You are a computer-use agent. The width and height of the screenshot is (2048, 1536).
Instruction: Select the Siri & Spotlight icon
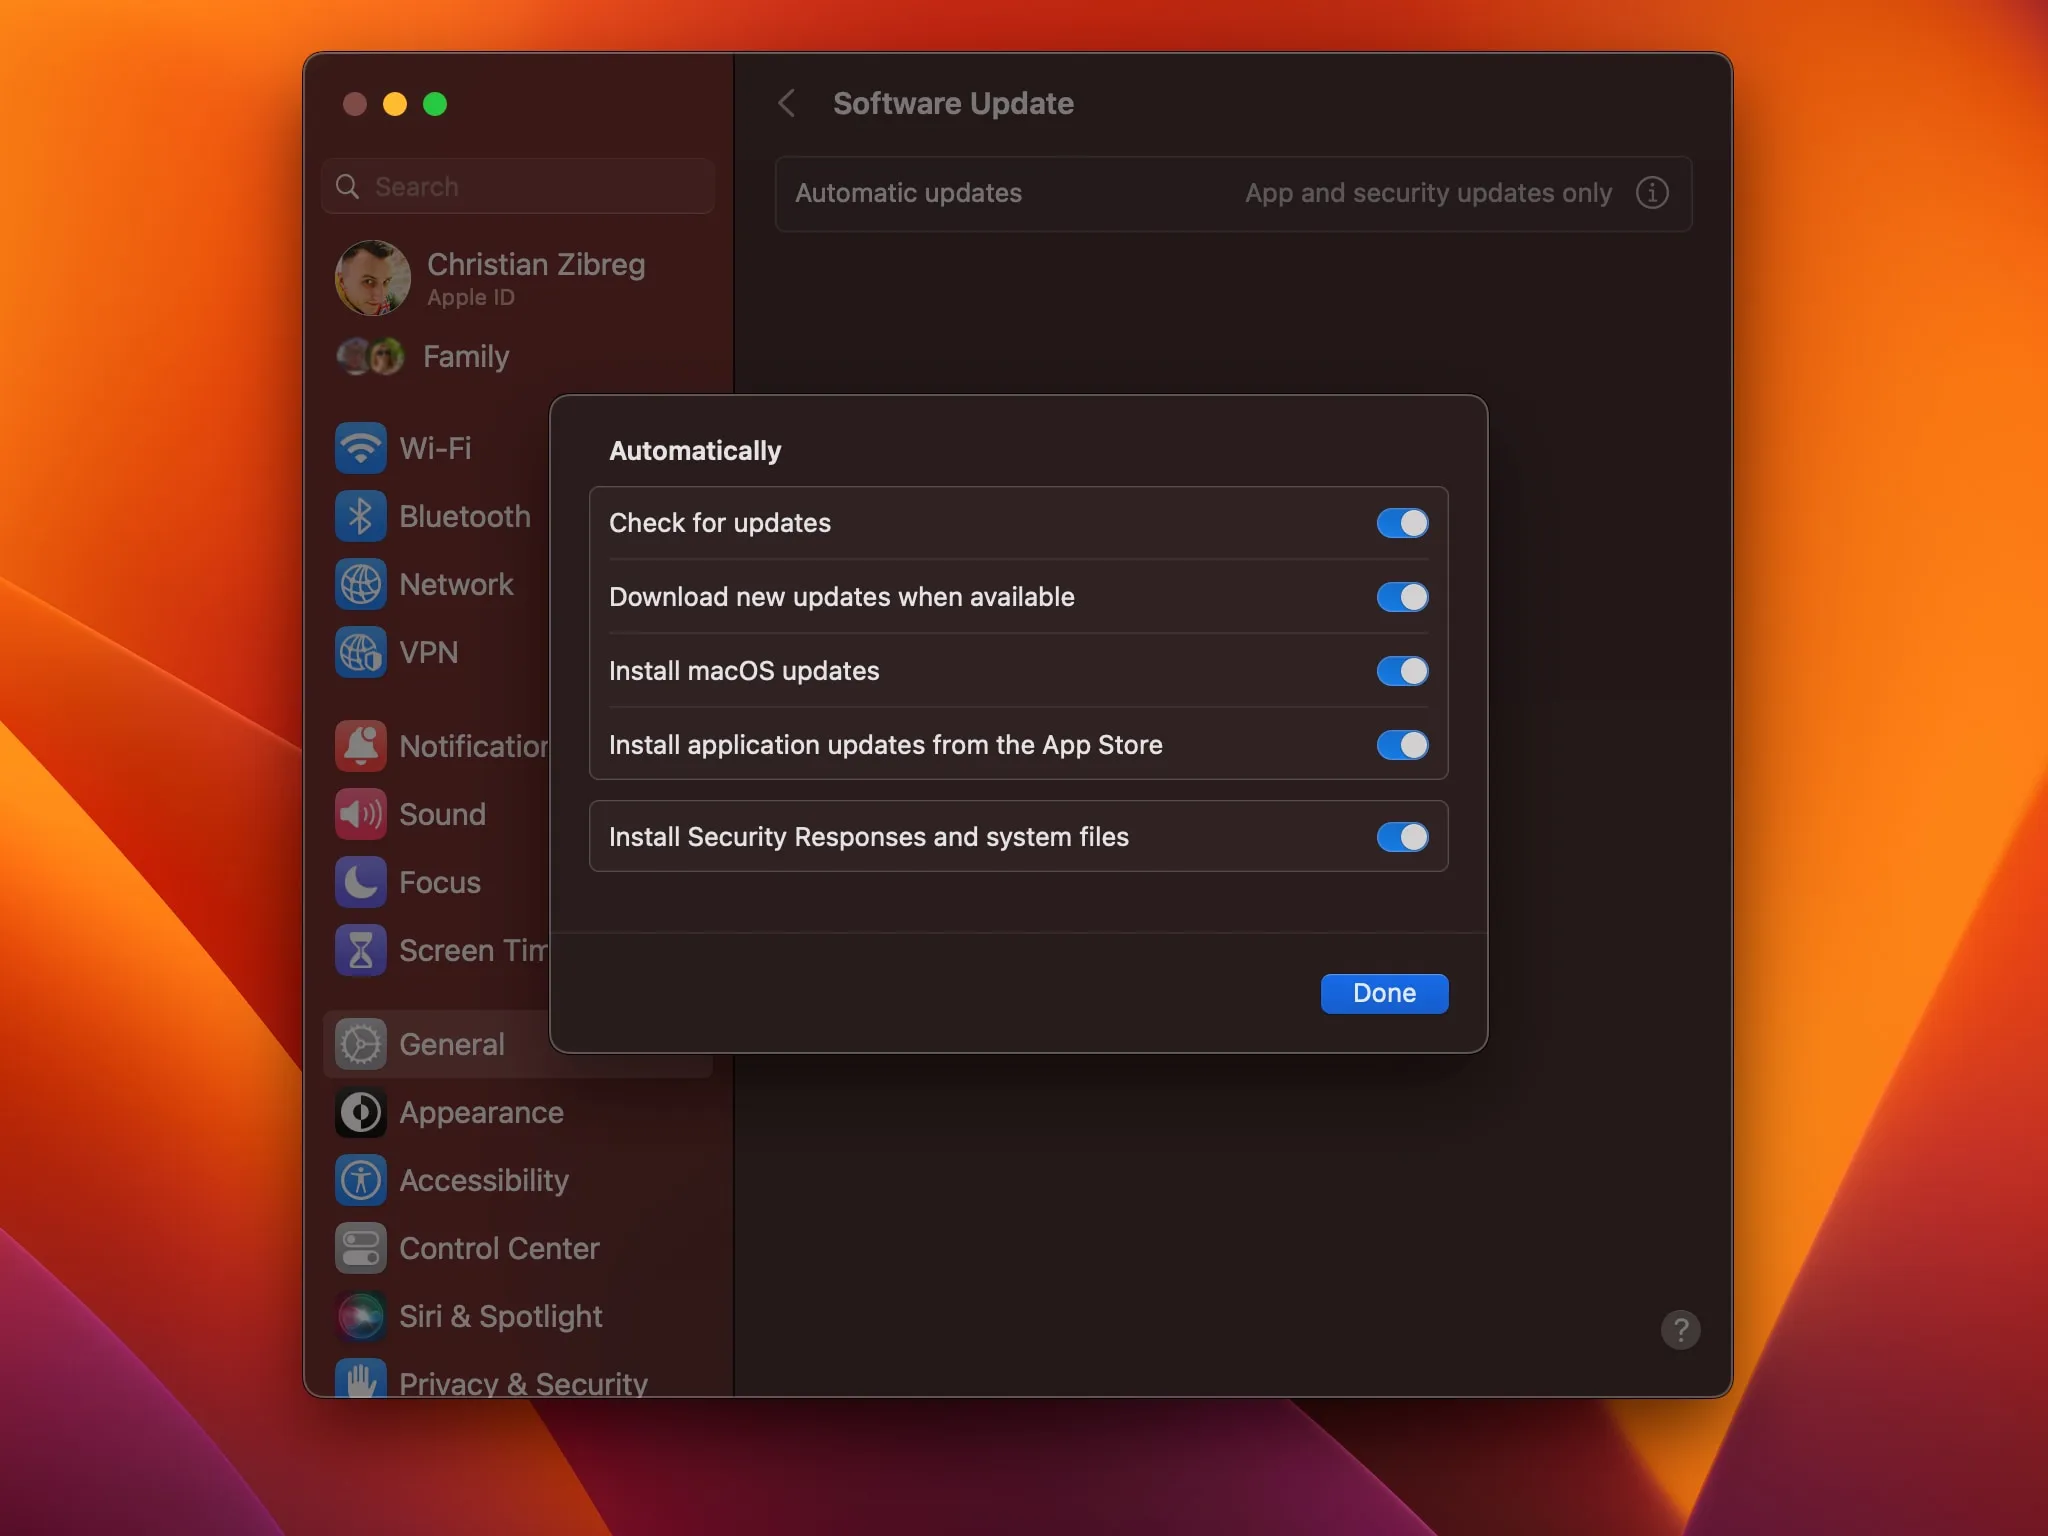pos(360,1316)
